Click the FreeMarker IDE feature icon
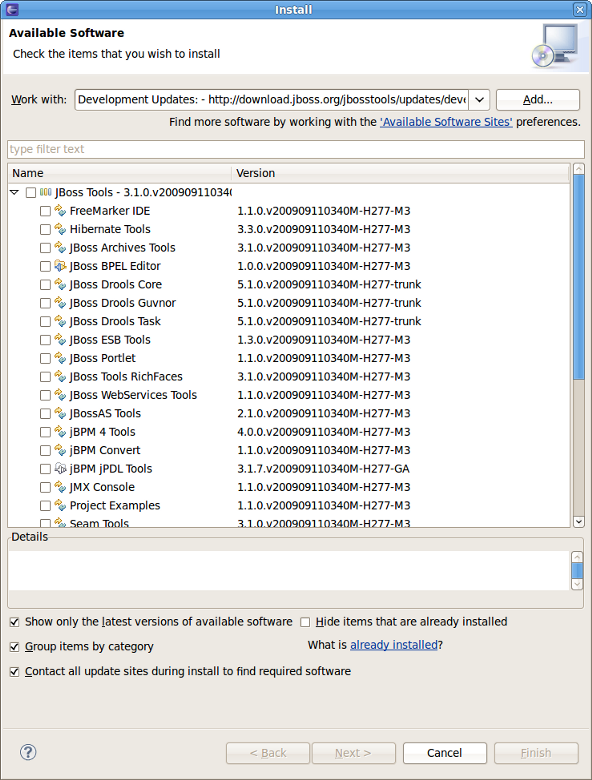Viewport: 592px width, 780px height. tap(60, 210)
